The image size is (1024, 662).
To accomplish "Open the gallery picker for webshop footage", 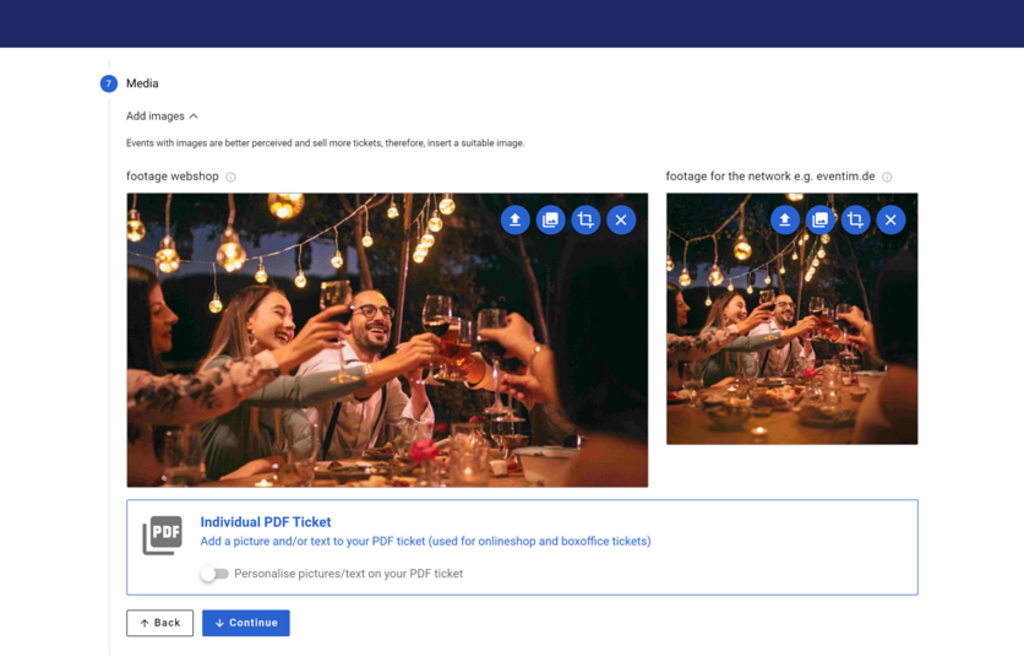I will 550,219.
